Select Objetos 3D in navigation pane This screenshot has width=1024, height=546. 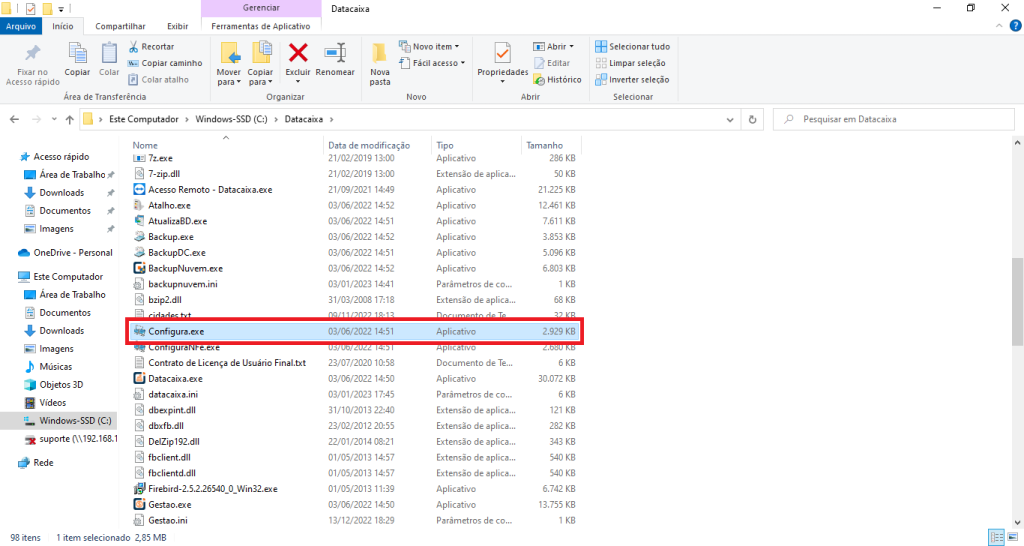click(x=54, y=385)
